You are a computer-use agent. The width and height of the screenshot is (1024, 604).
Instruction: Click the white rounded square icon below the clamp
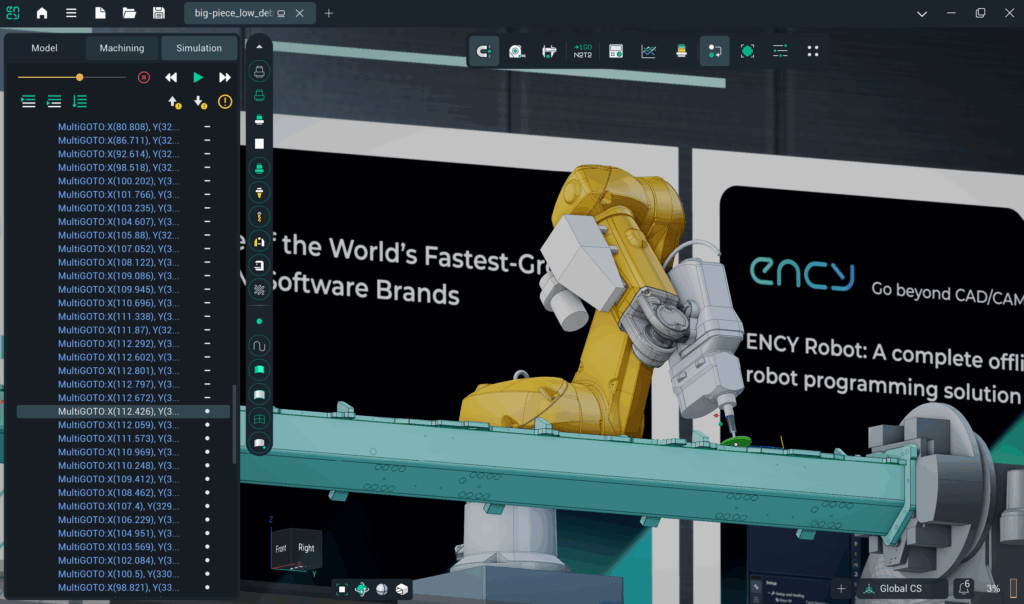click(259, 265)
